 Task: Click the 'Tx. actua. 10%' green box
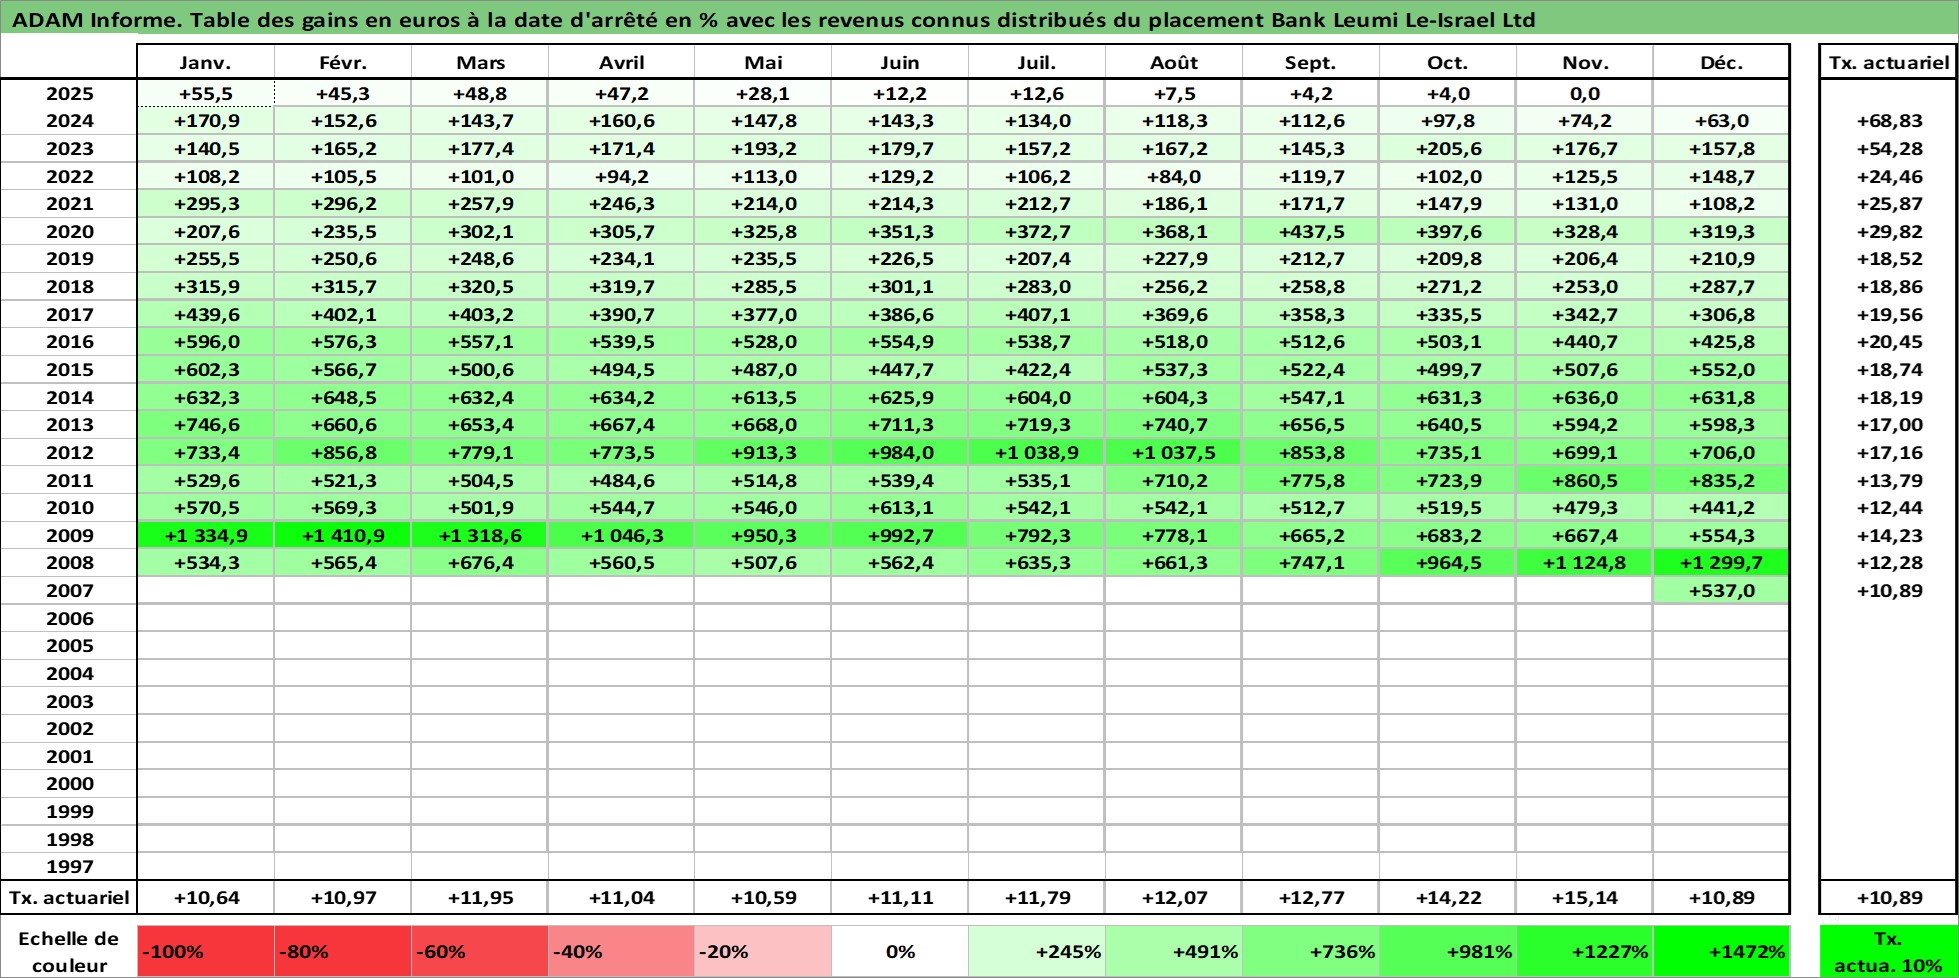(1888, 952)
